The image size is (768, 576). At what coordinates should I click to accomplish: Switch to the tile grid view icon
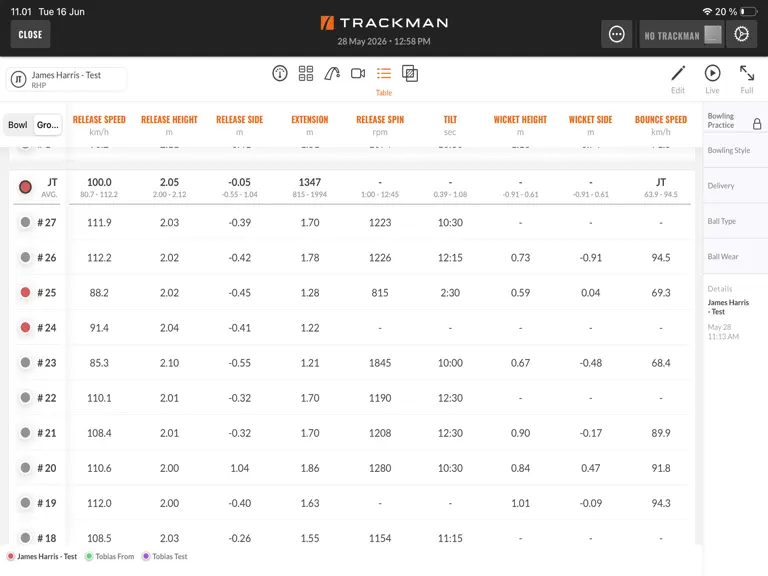306,73
